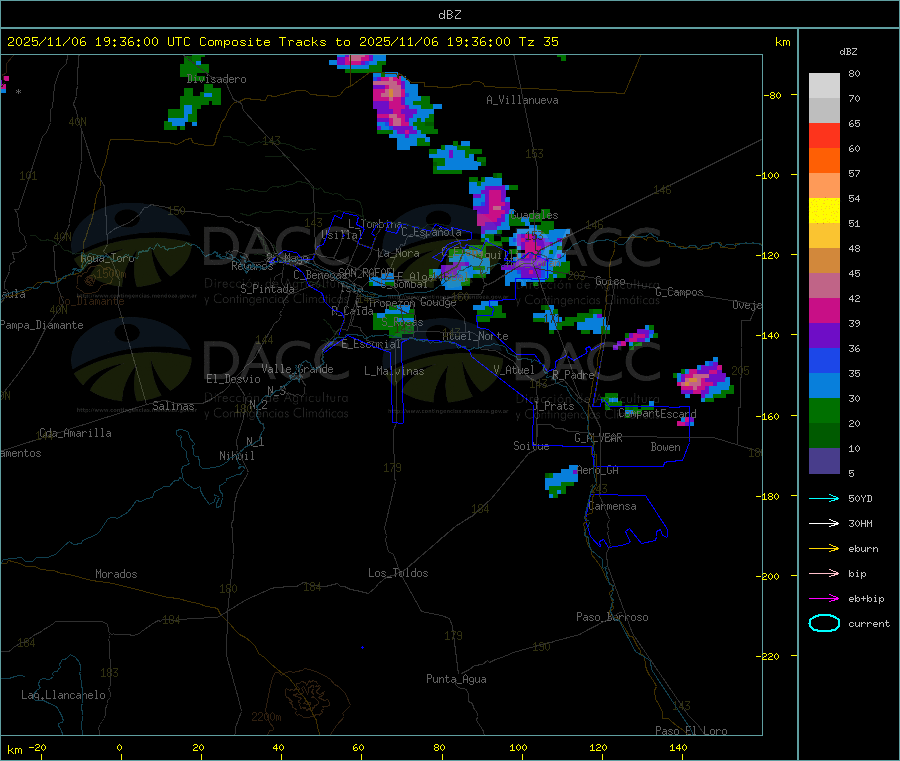900x761 pixels.
Task: Click the eb+bip magenta arrow legend icon
Action: pyautogui.click(x=824, y=599)
